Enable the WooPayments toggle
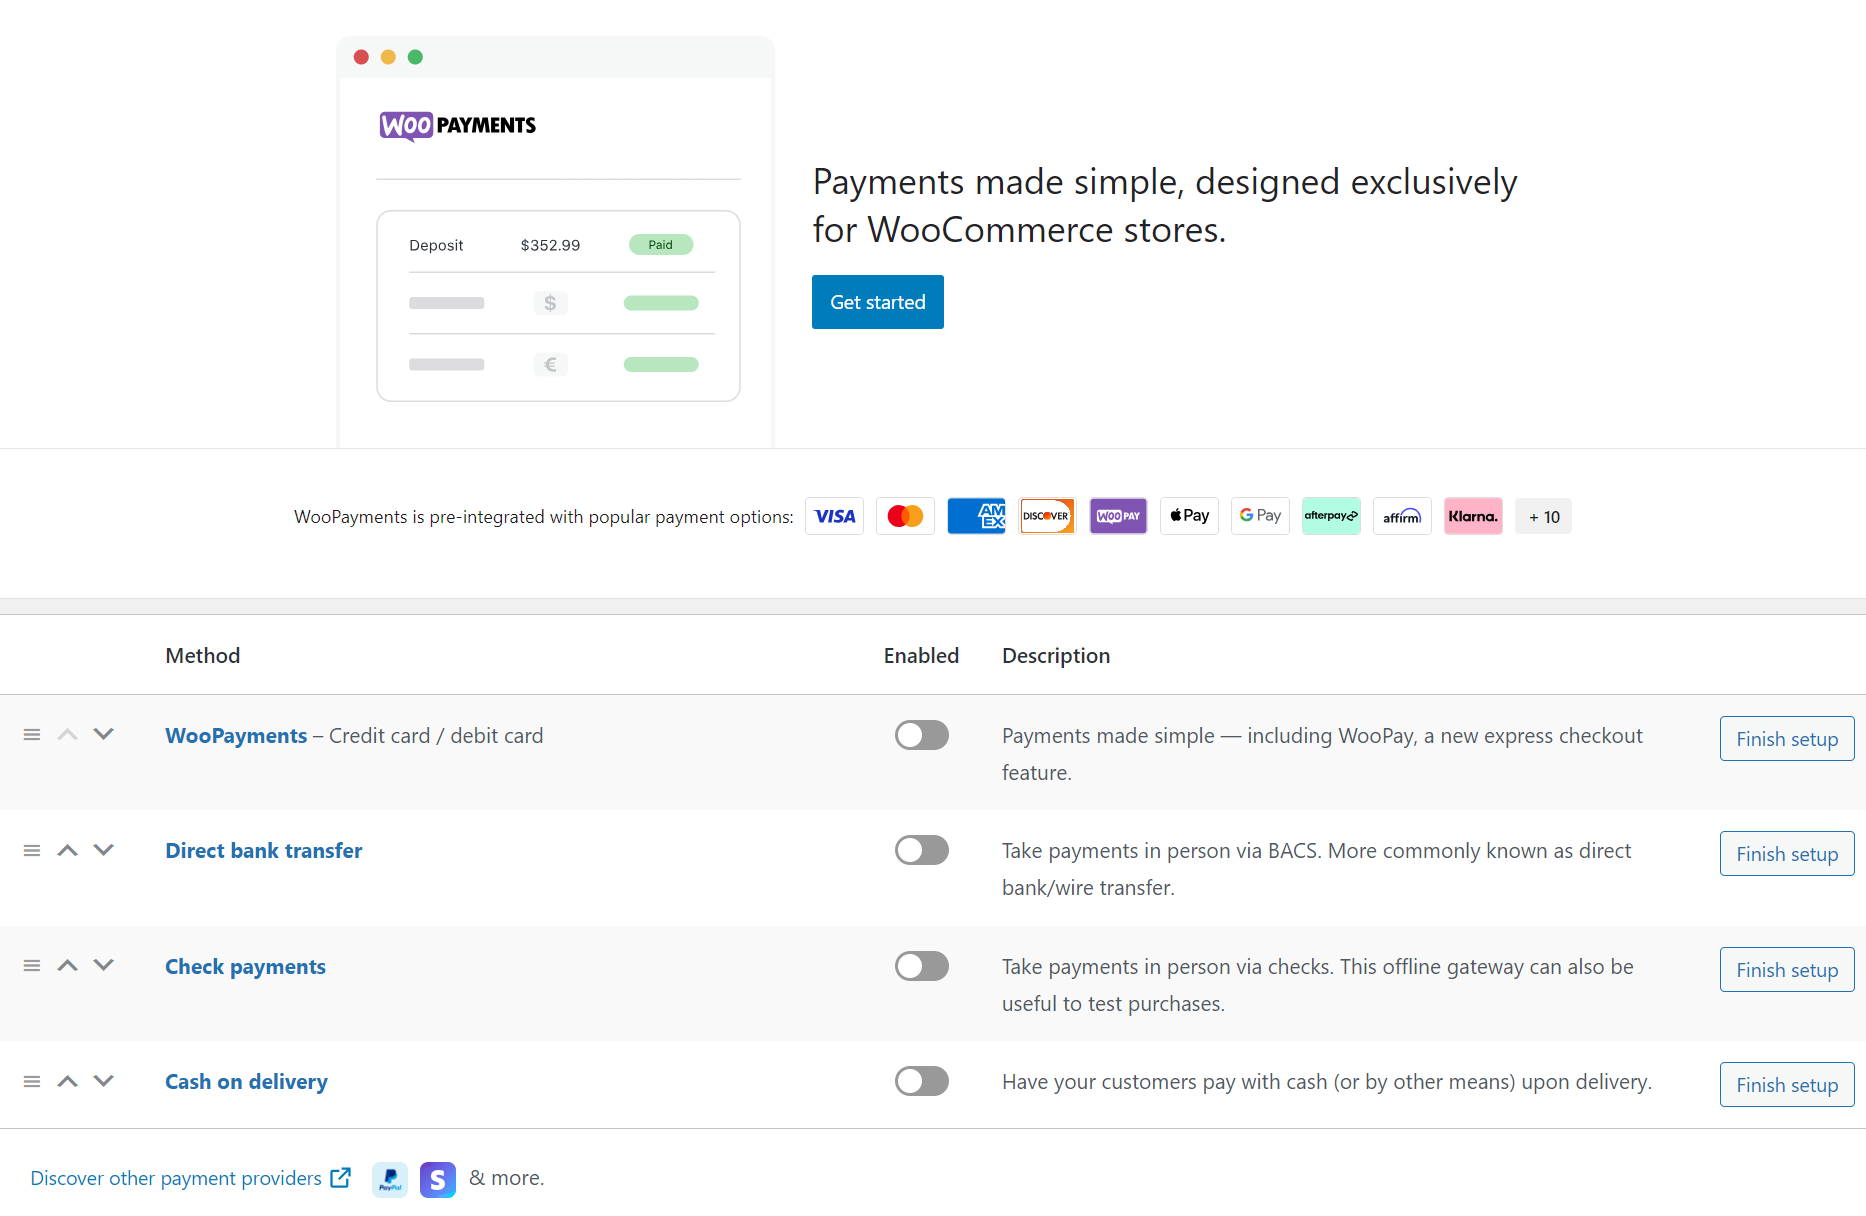The height and width of the screenshot is (1216, 1866). point(922,735)
